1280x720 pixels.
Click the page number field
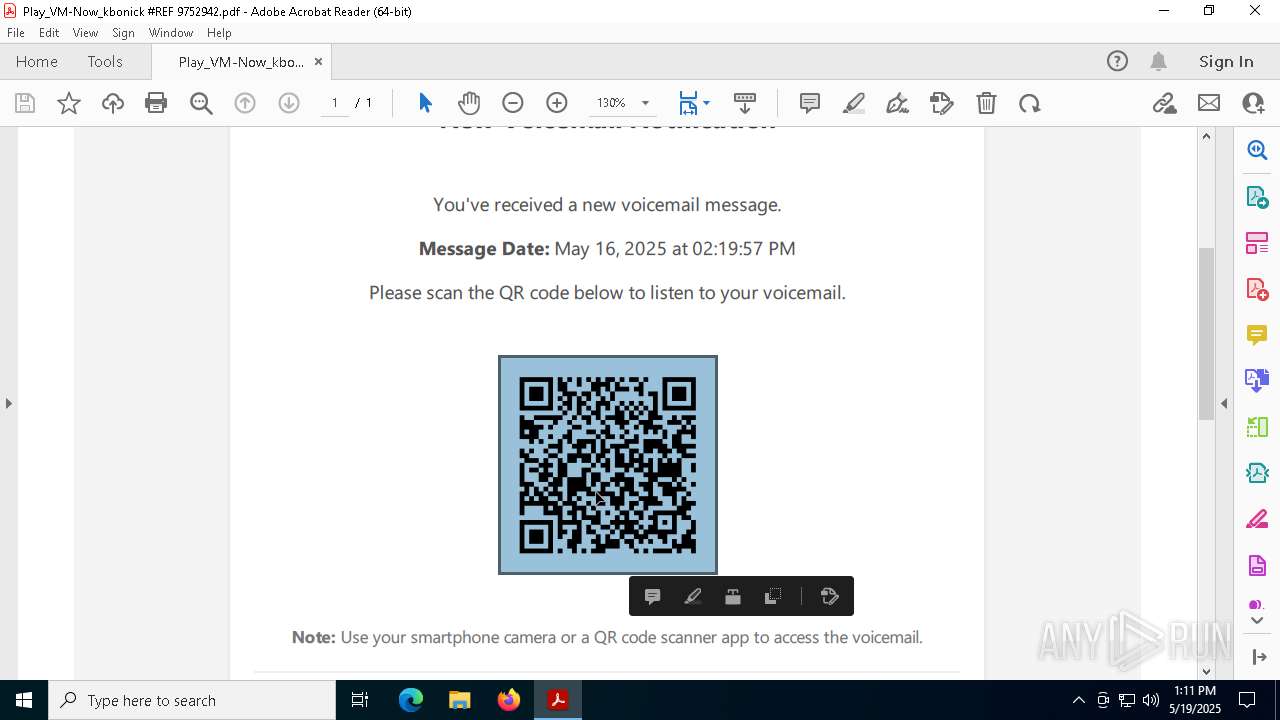[x=335, y=103]
